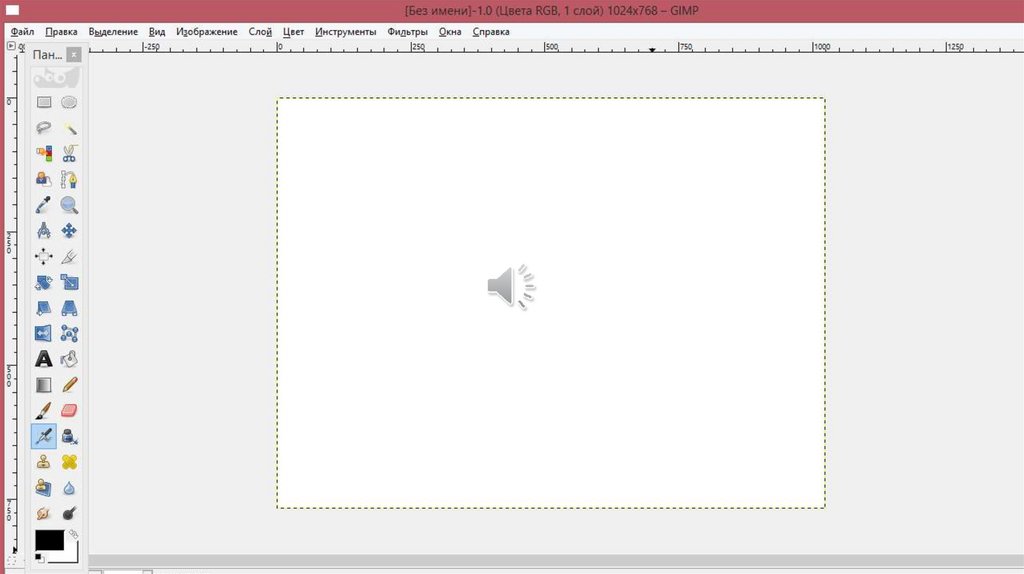Click the black foreground color swatch
The width and height of the screenshot is (1024, 574).
(x=48, y=540)
